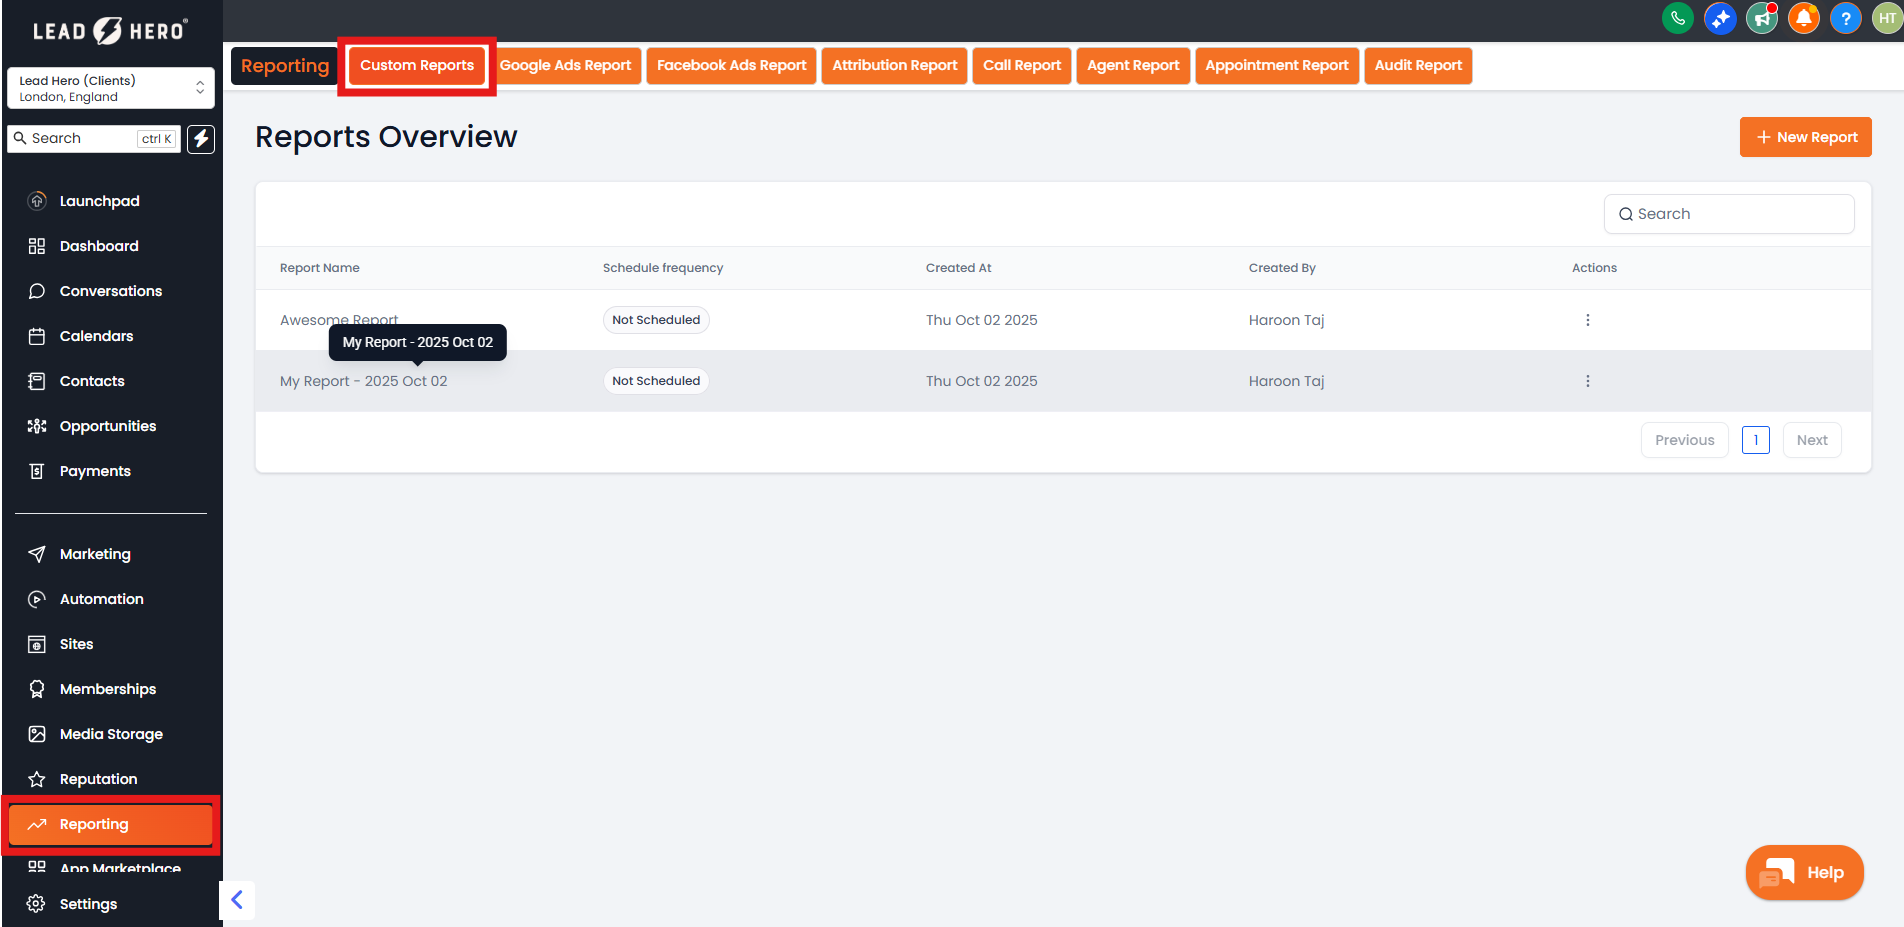1904x927 pixels.
Task: Open the Attribution Report tab
Action: [x=894, y=66]
